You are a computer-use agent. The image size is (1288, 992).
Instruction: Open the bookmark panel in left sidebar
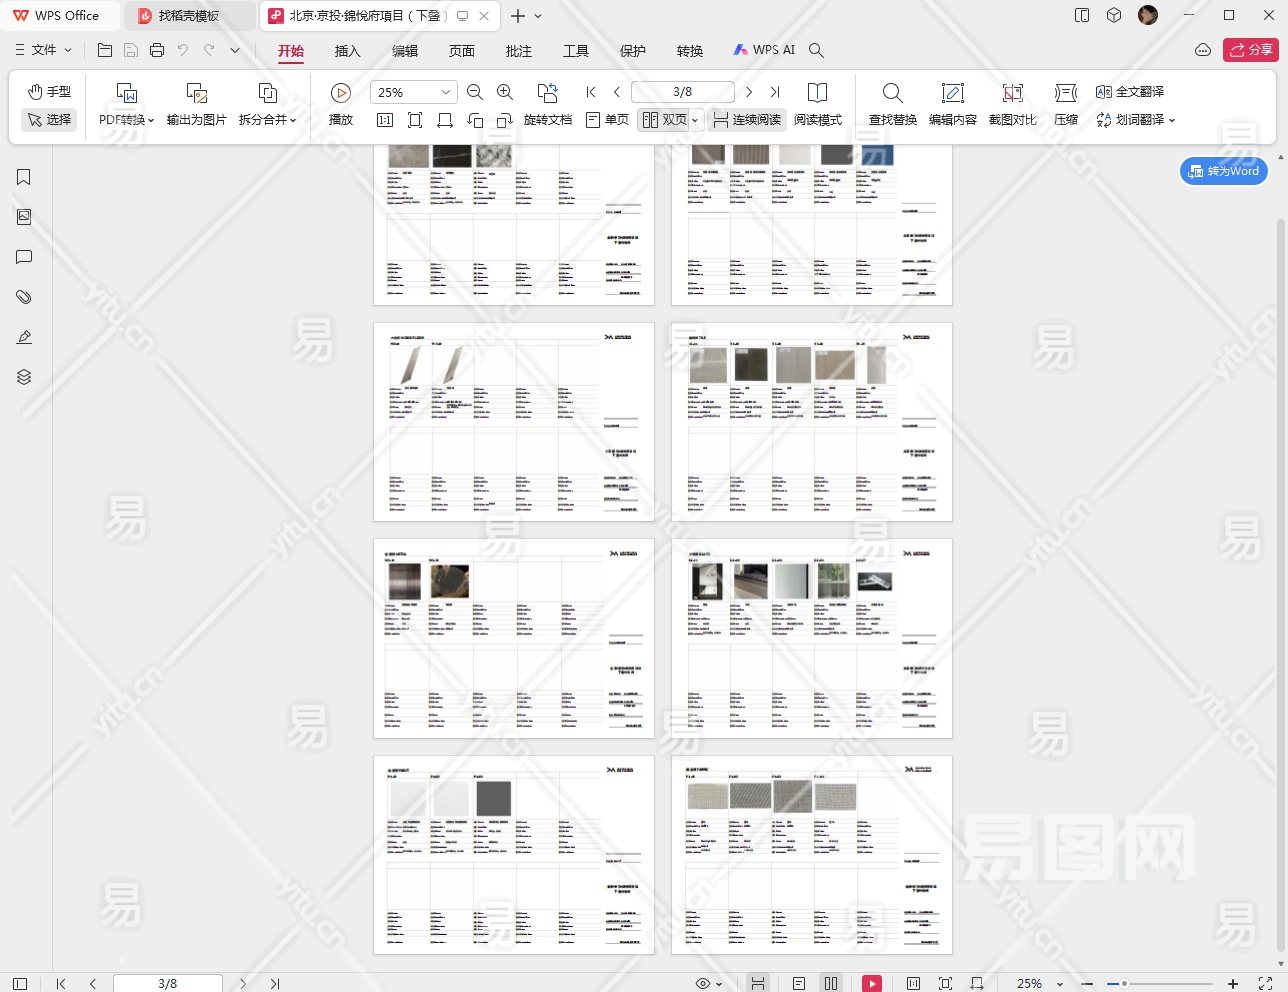(24, 177)
